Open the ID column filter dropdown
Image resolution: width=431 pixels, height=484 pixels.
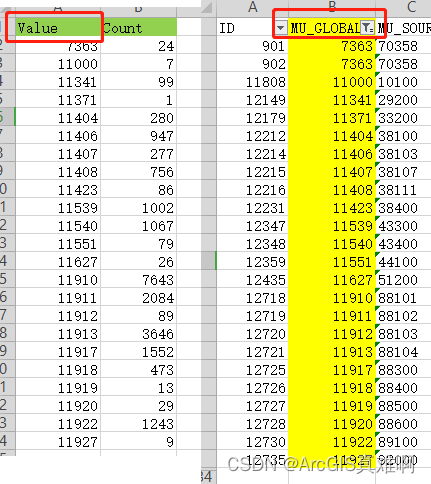tap(281, 28)
